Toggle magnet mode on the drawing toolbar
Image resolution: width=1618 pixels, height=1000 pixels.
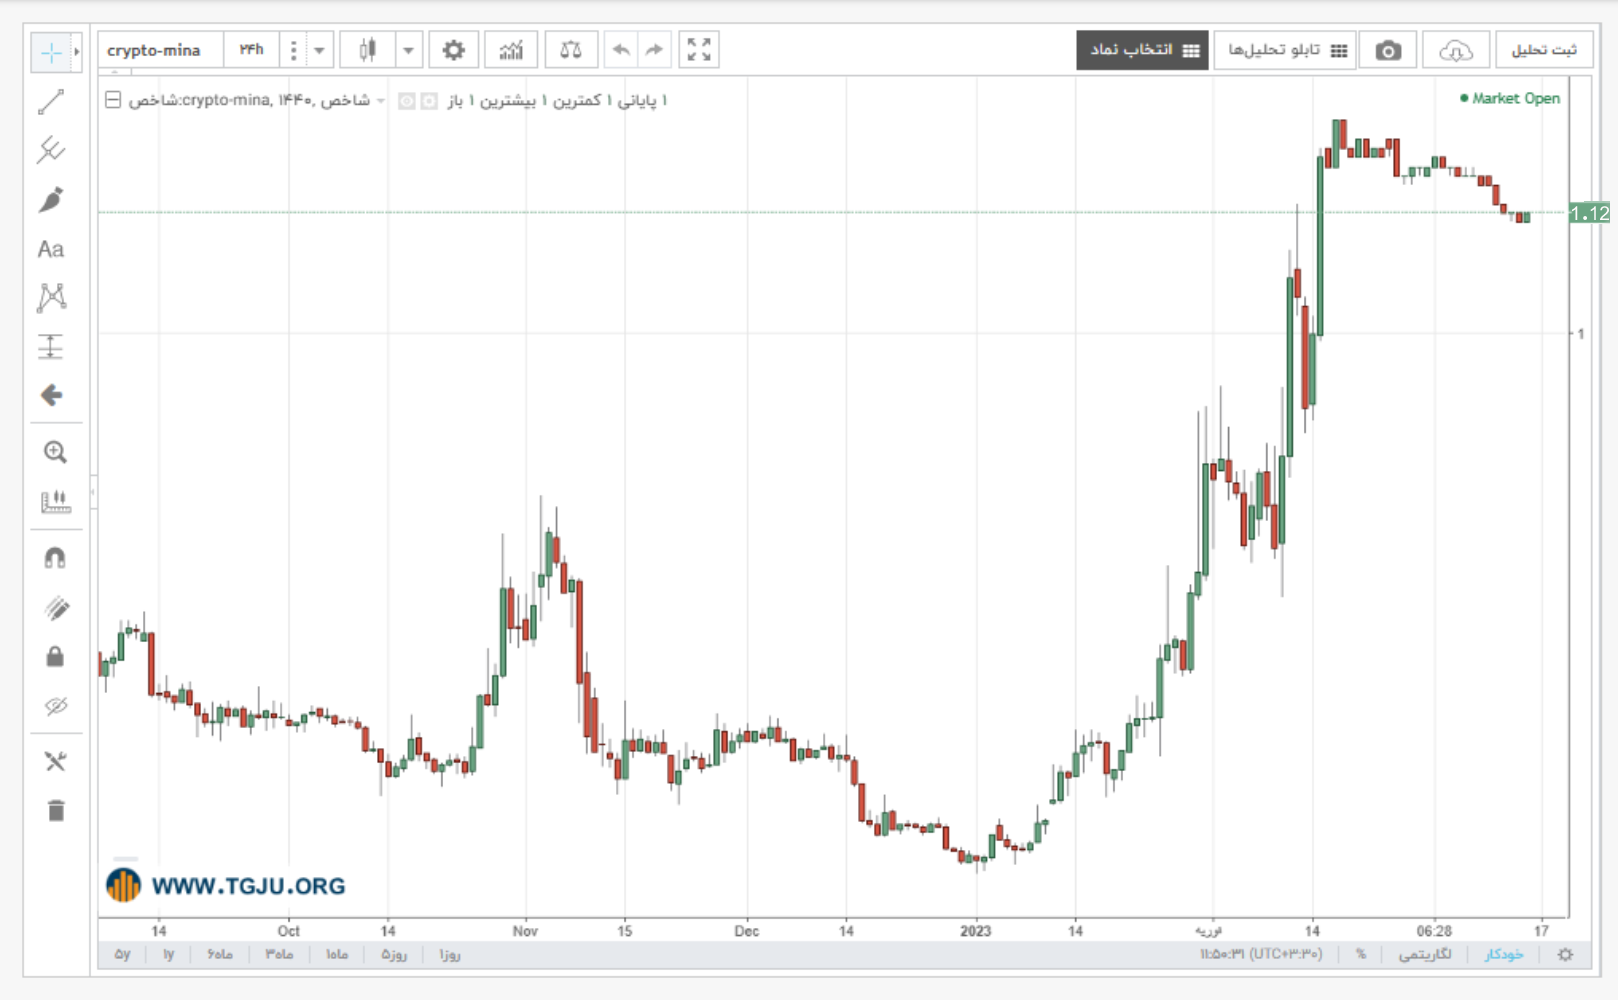coord(55,558)
